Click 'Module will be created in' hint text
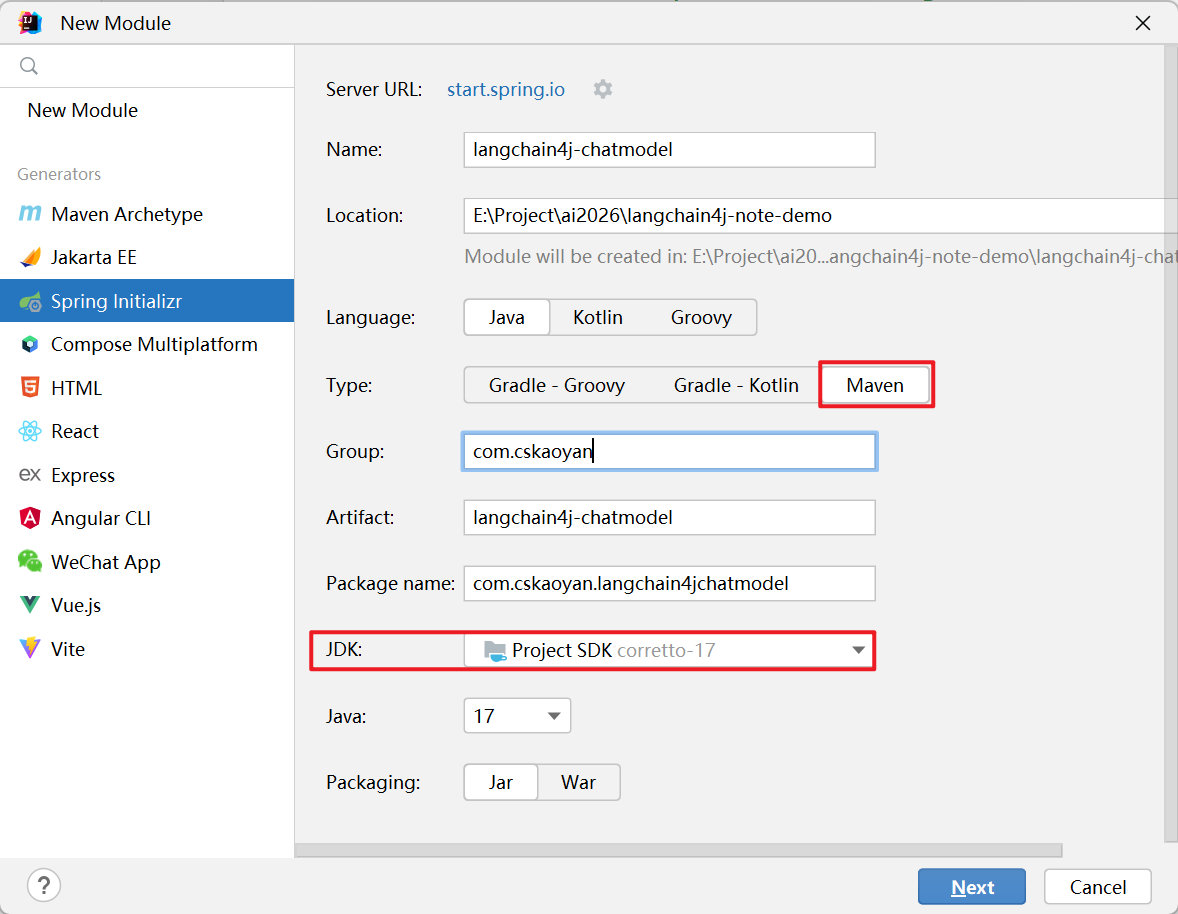 pos(820,257)
